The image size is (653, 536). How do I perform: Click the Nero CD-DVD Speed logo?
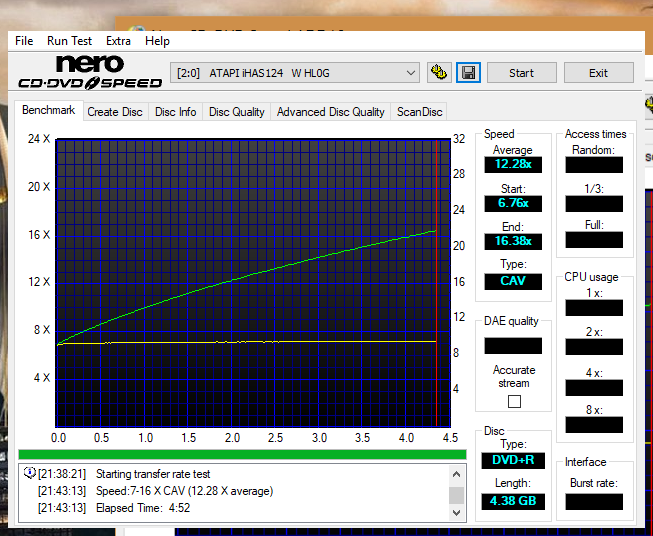click(x=90, y=72)
